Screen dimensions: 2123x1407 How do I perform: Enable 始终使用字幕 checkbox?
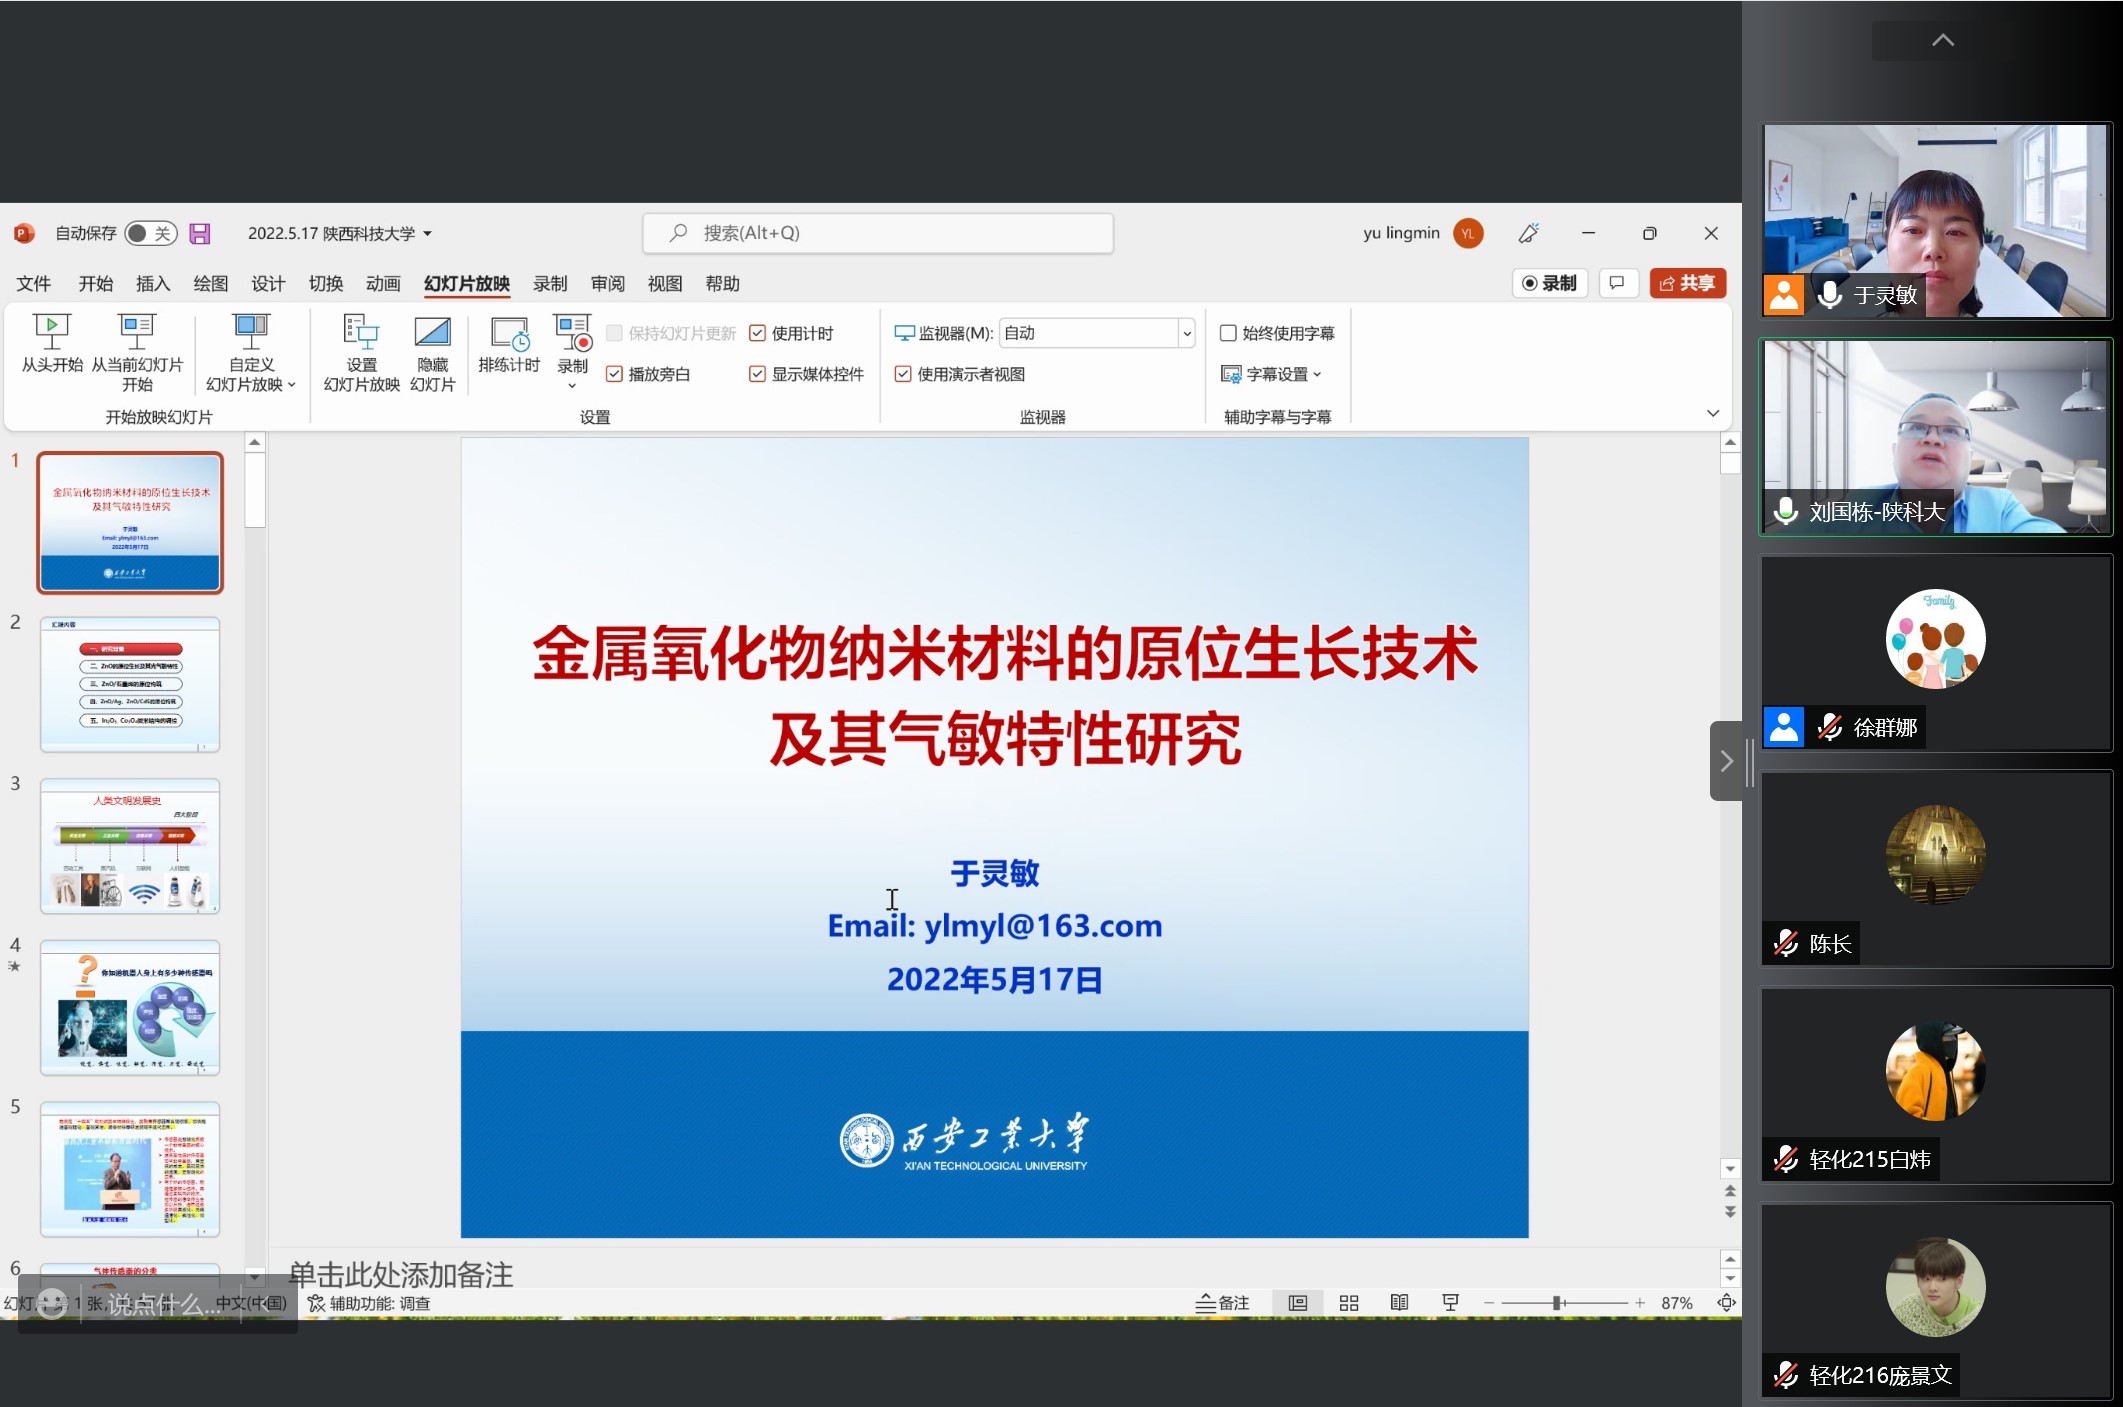coord(1228,333)
